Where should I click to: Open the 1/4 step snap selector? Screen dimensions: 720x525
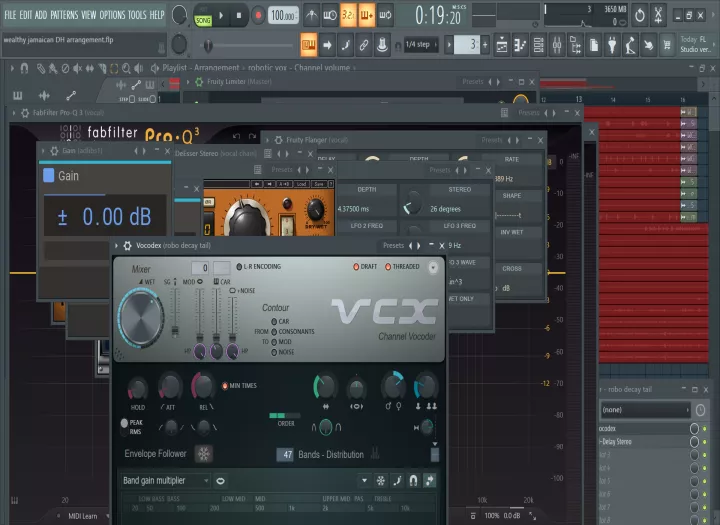(x=420, y=45)
